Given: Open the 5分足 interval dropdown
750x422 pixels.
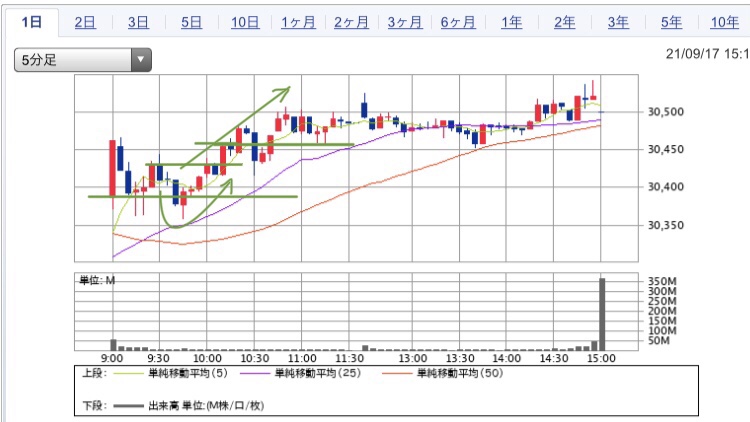Looking at the screenshot, I should (x=72, y=60).
